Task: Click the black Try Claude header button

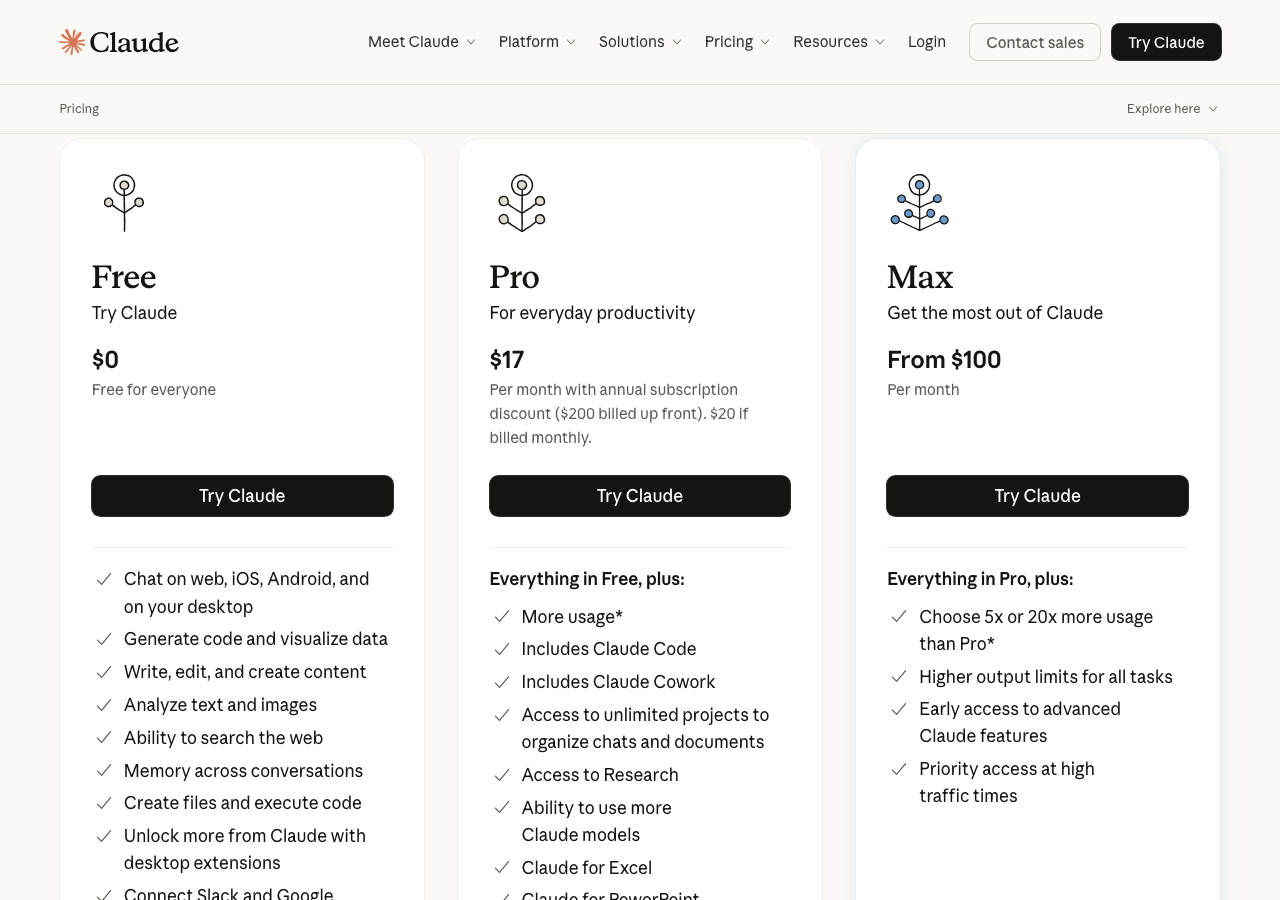Action: 1166,42
